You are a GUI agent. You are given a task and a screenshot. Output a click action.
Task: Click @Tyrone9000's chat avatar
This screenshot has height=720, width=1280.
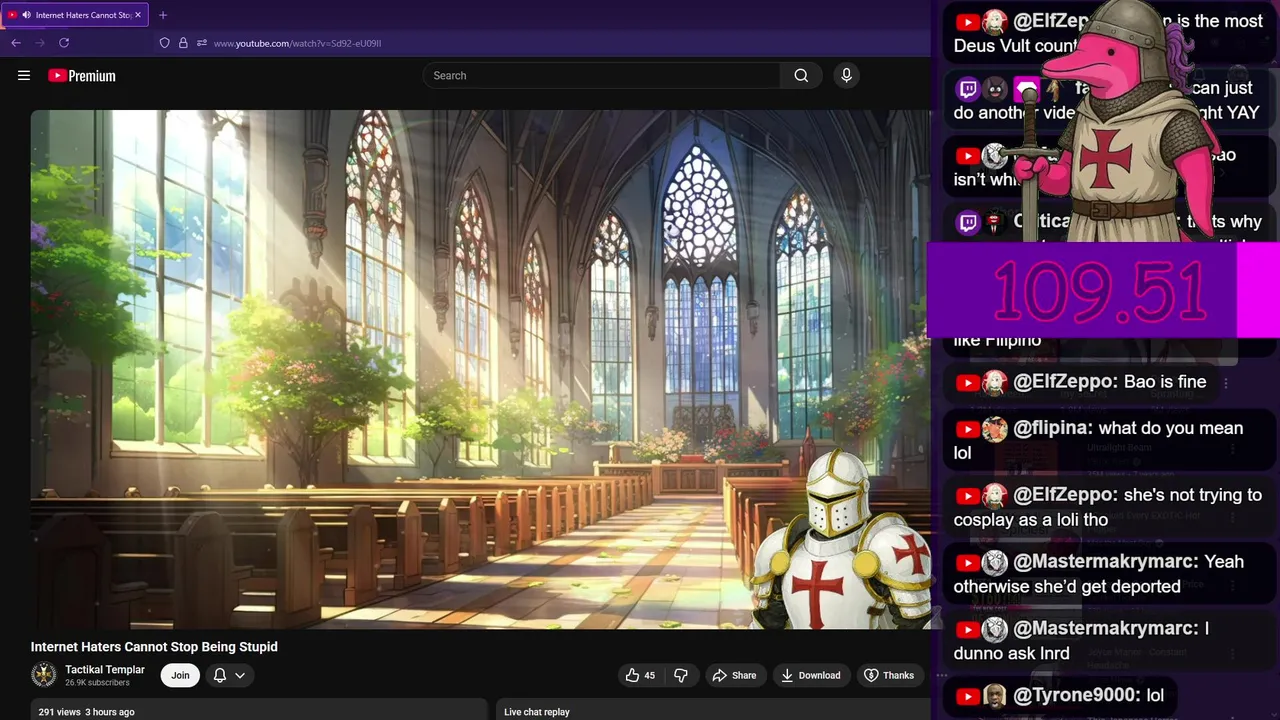tap(994, 696)
